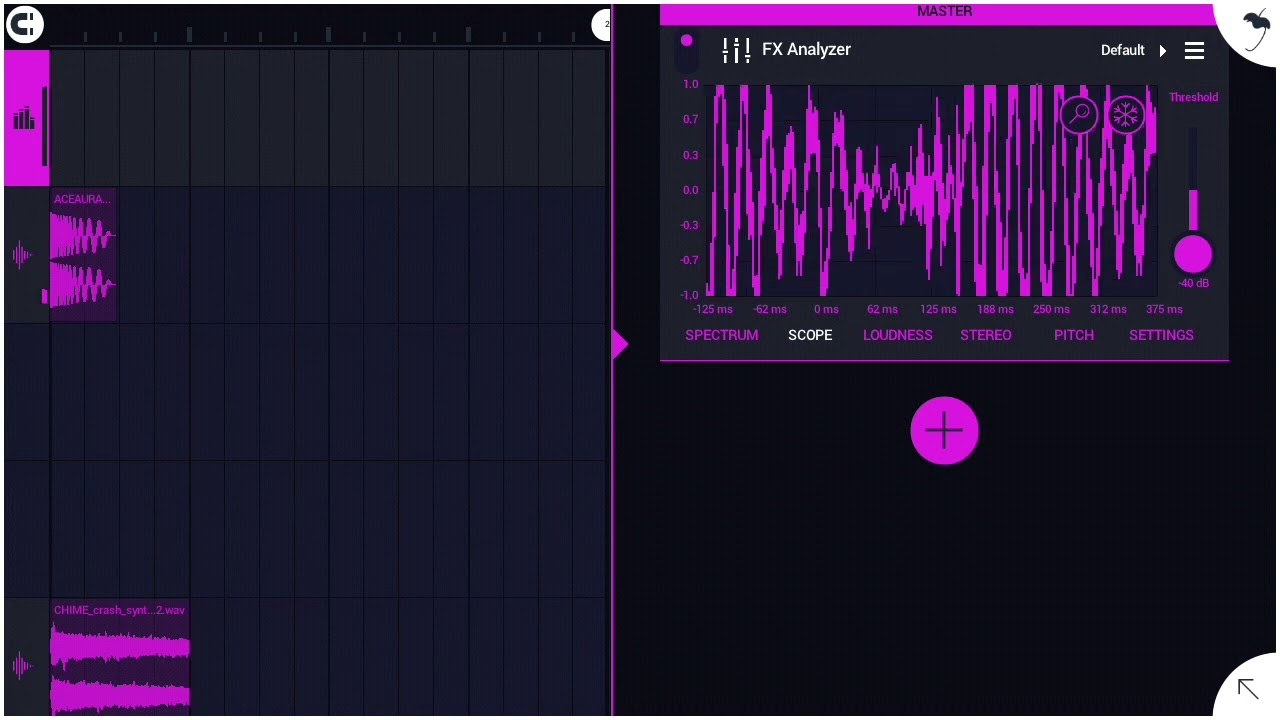
Task: Select the ACEAURA track waveform icon
Action: point(23,255)
